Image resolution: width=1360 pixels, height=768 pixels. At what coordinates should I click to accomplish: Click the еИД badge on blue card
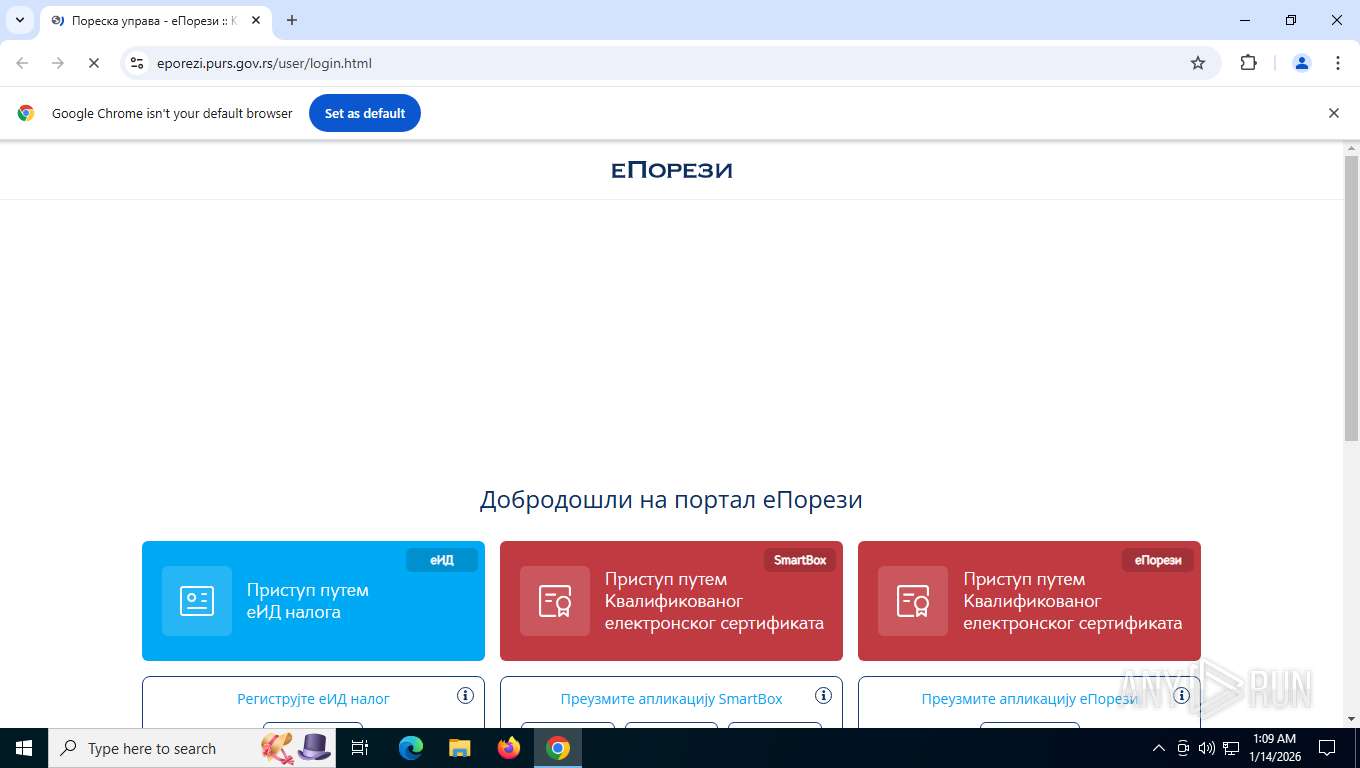pos(442,560)
